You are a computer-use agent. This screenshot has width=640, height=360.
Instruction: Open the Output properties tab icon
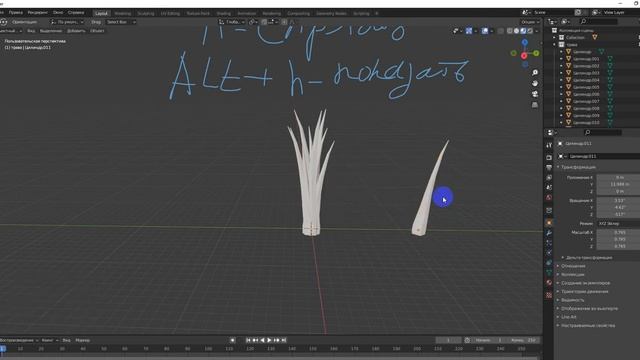549,167
